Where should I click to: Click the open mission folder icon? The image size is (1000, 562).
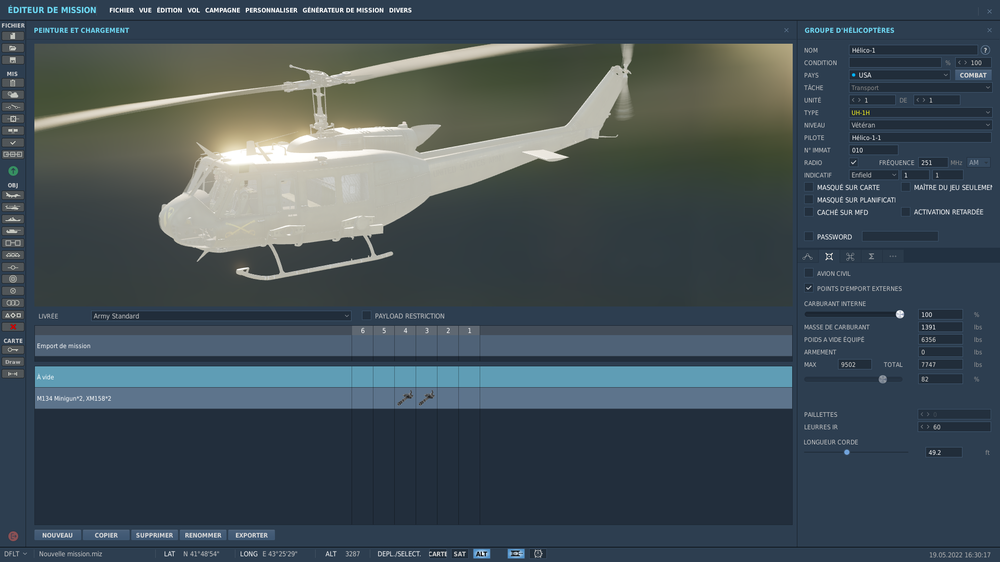click(13, 48)
